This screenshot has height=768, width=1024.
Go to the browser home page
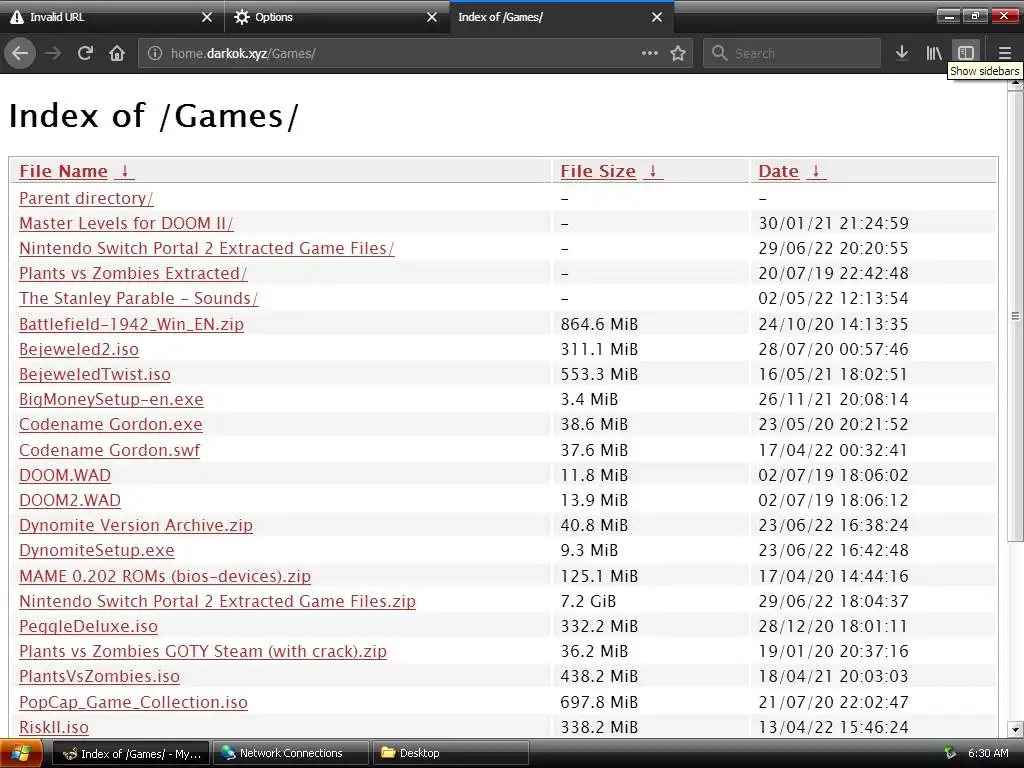117,53
